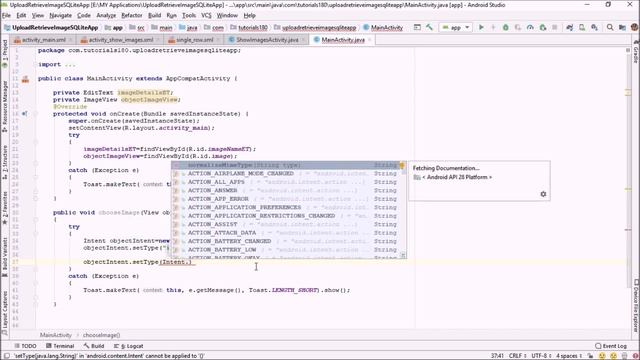Viewport: 640px width, 360px height.
Task: Switch to the ShowImagesActivity.java tab
Action: point(267,40)
